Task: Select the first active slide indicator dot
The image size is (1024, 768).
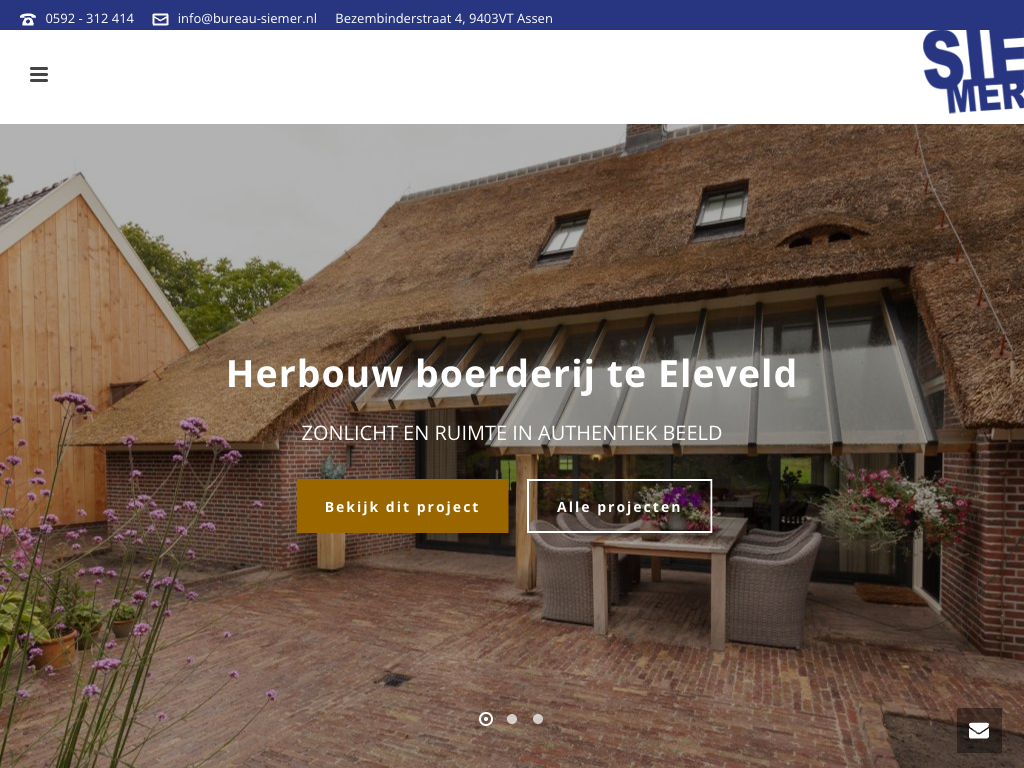Action: pos(486,719)
